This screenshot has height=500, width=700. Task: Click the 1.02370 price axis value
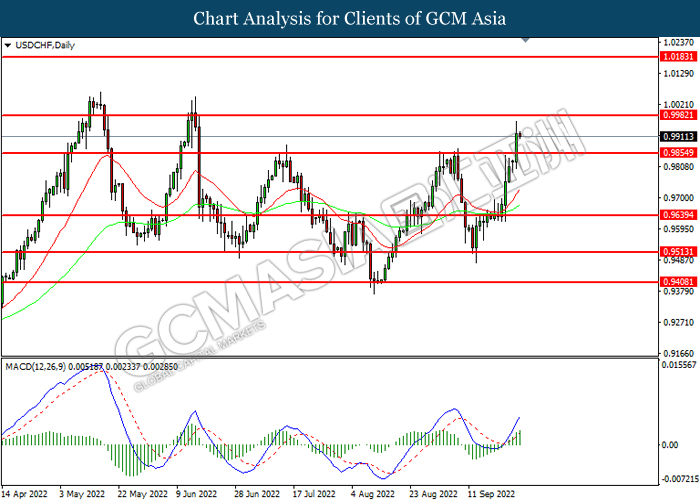pyautogui.click(x=679, y=42)
